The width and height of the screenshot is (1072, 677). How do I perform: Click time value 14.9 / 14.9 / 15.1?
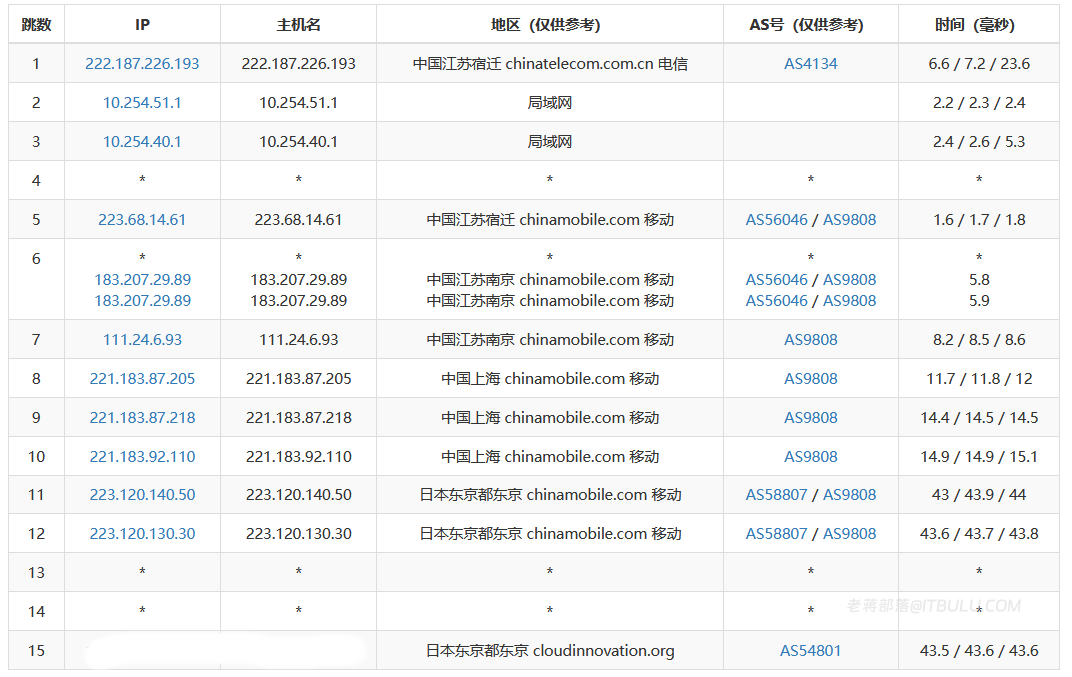pyautogui.click(x=979, y=456)
